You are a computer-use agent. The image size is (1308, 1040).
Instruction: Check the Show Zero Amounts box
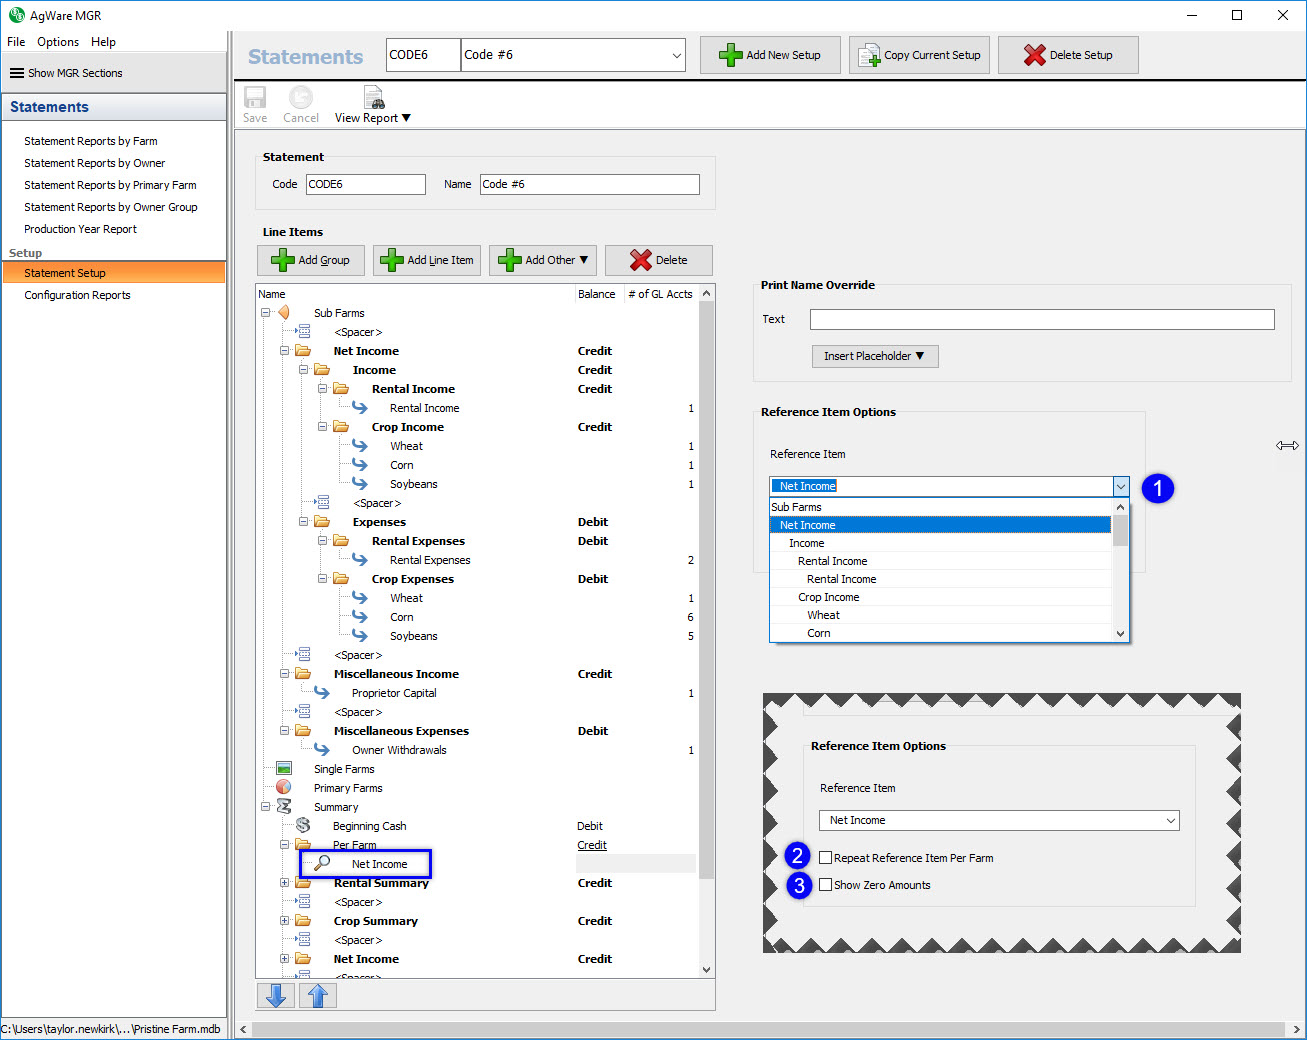point(826,885)
